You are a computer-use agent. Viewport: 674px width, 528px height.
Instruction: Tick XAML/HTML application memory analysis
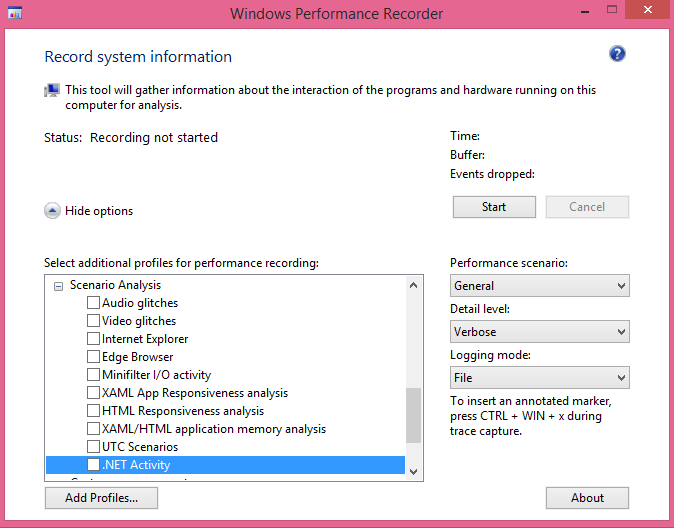point(93,429)
